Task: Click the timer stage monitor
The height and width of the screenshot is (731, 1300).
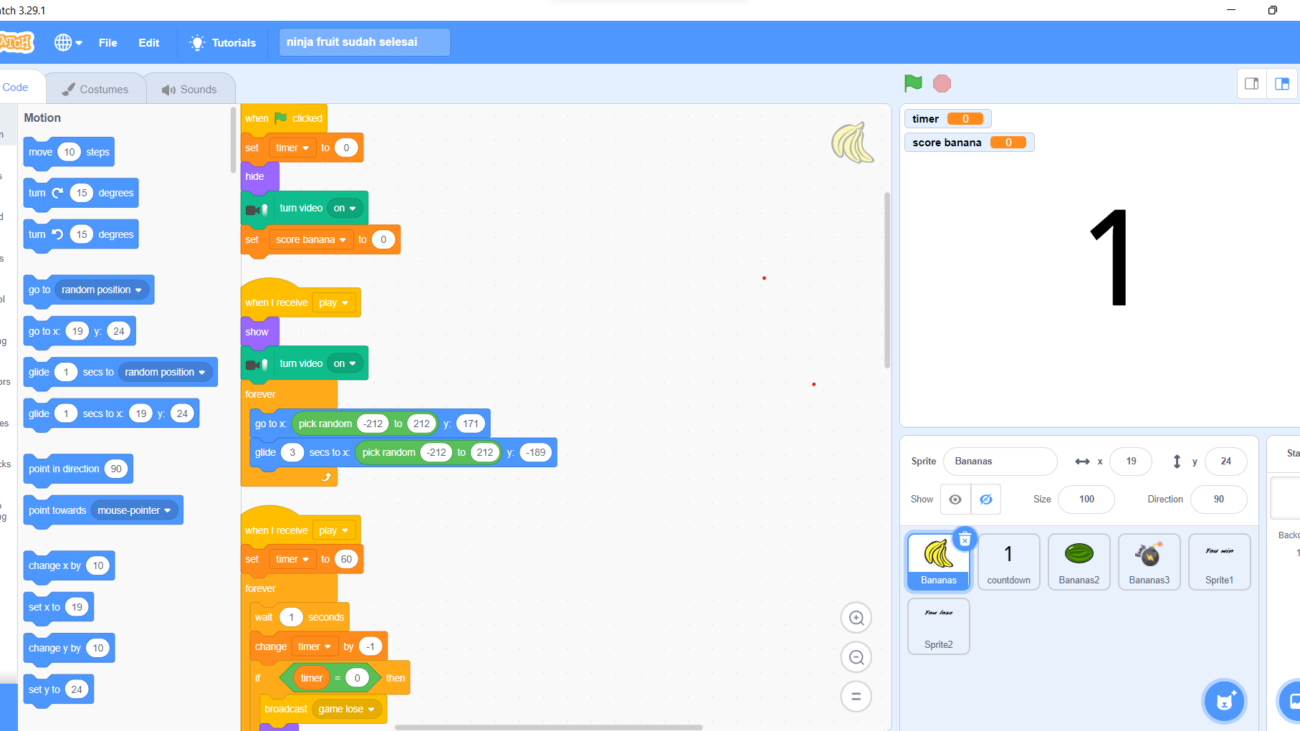Action: click(x=947, y=119)
